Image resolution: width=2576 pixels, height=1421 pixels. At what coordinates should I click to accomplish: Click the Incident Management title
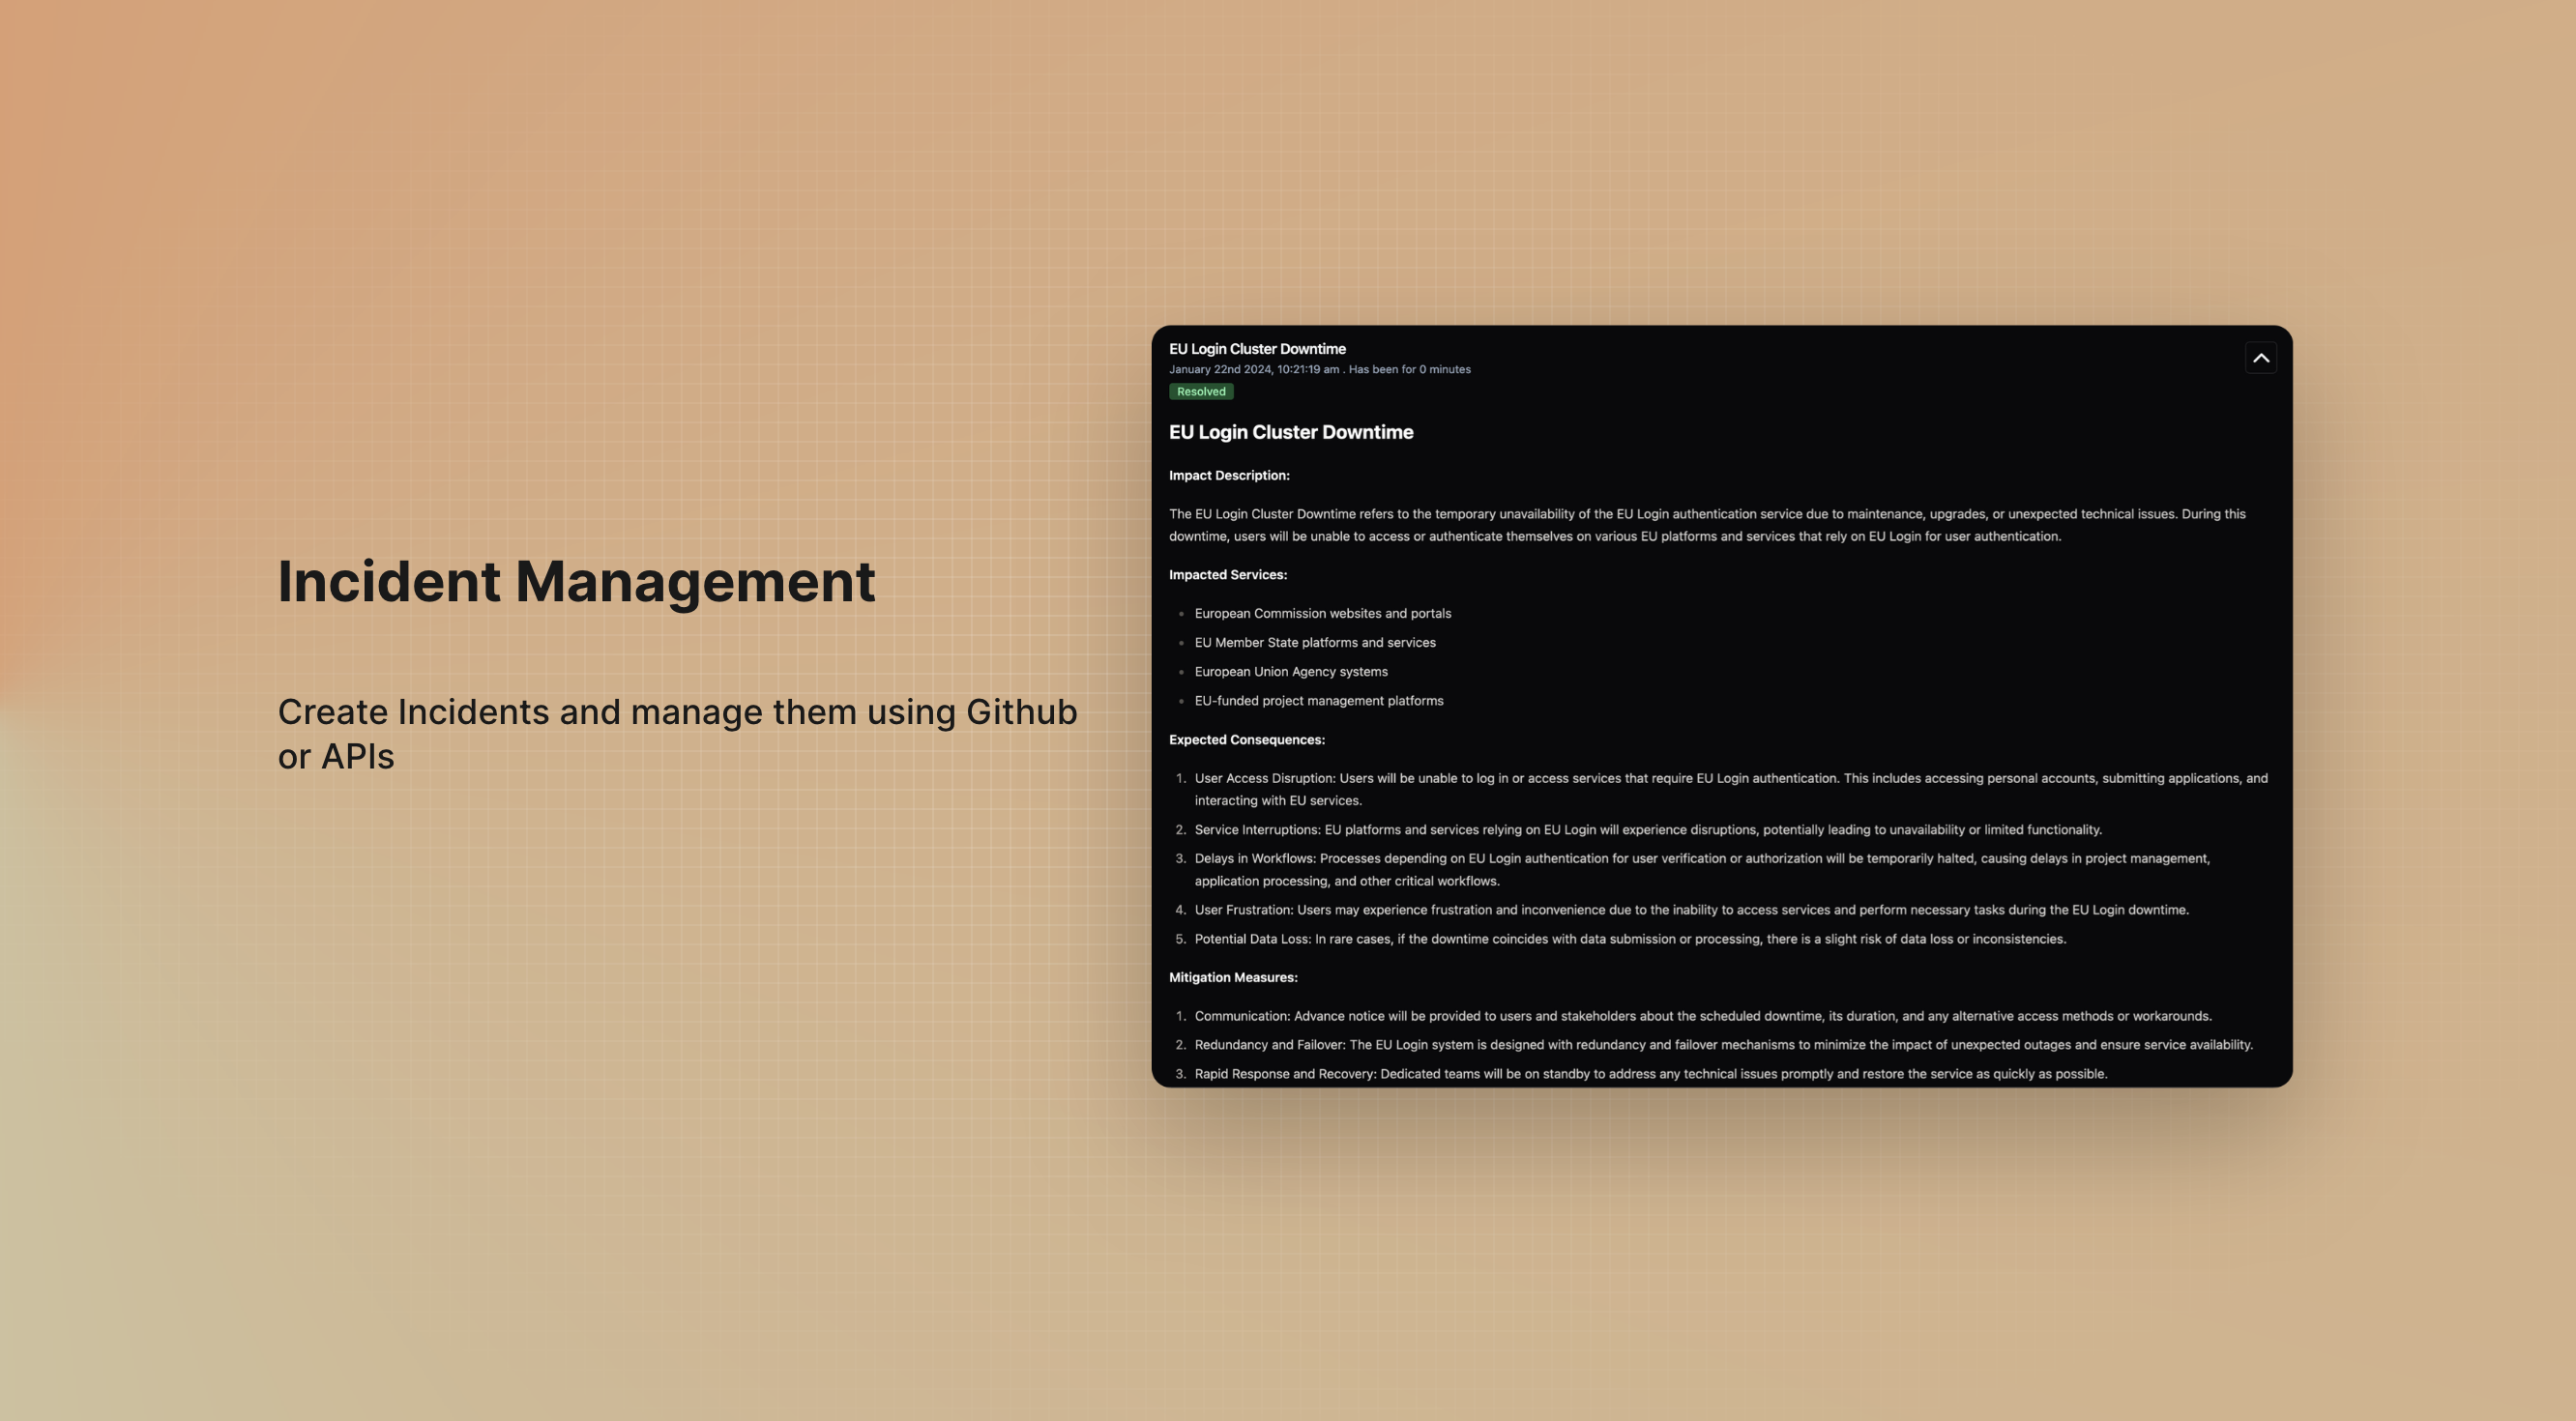[576, 582]
